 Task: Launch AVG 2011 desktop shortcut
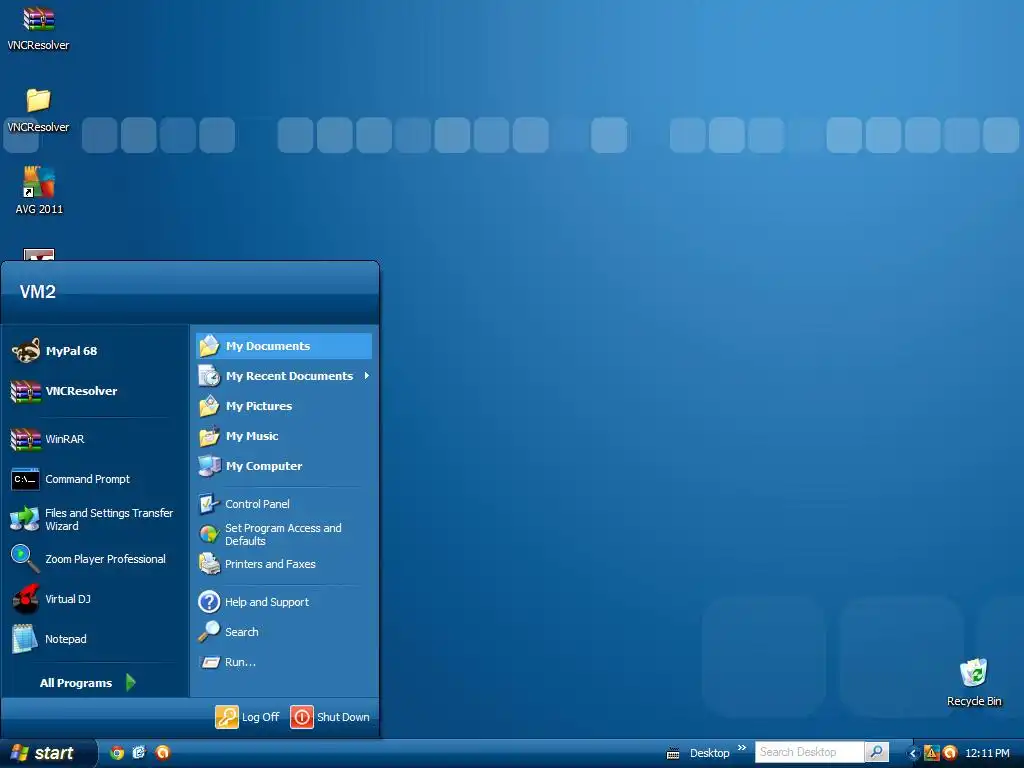tap(39, 190)
